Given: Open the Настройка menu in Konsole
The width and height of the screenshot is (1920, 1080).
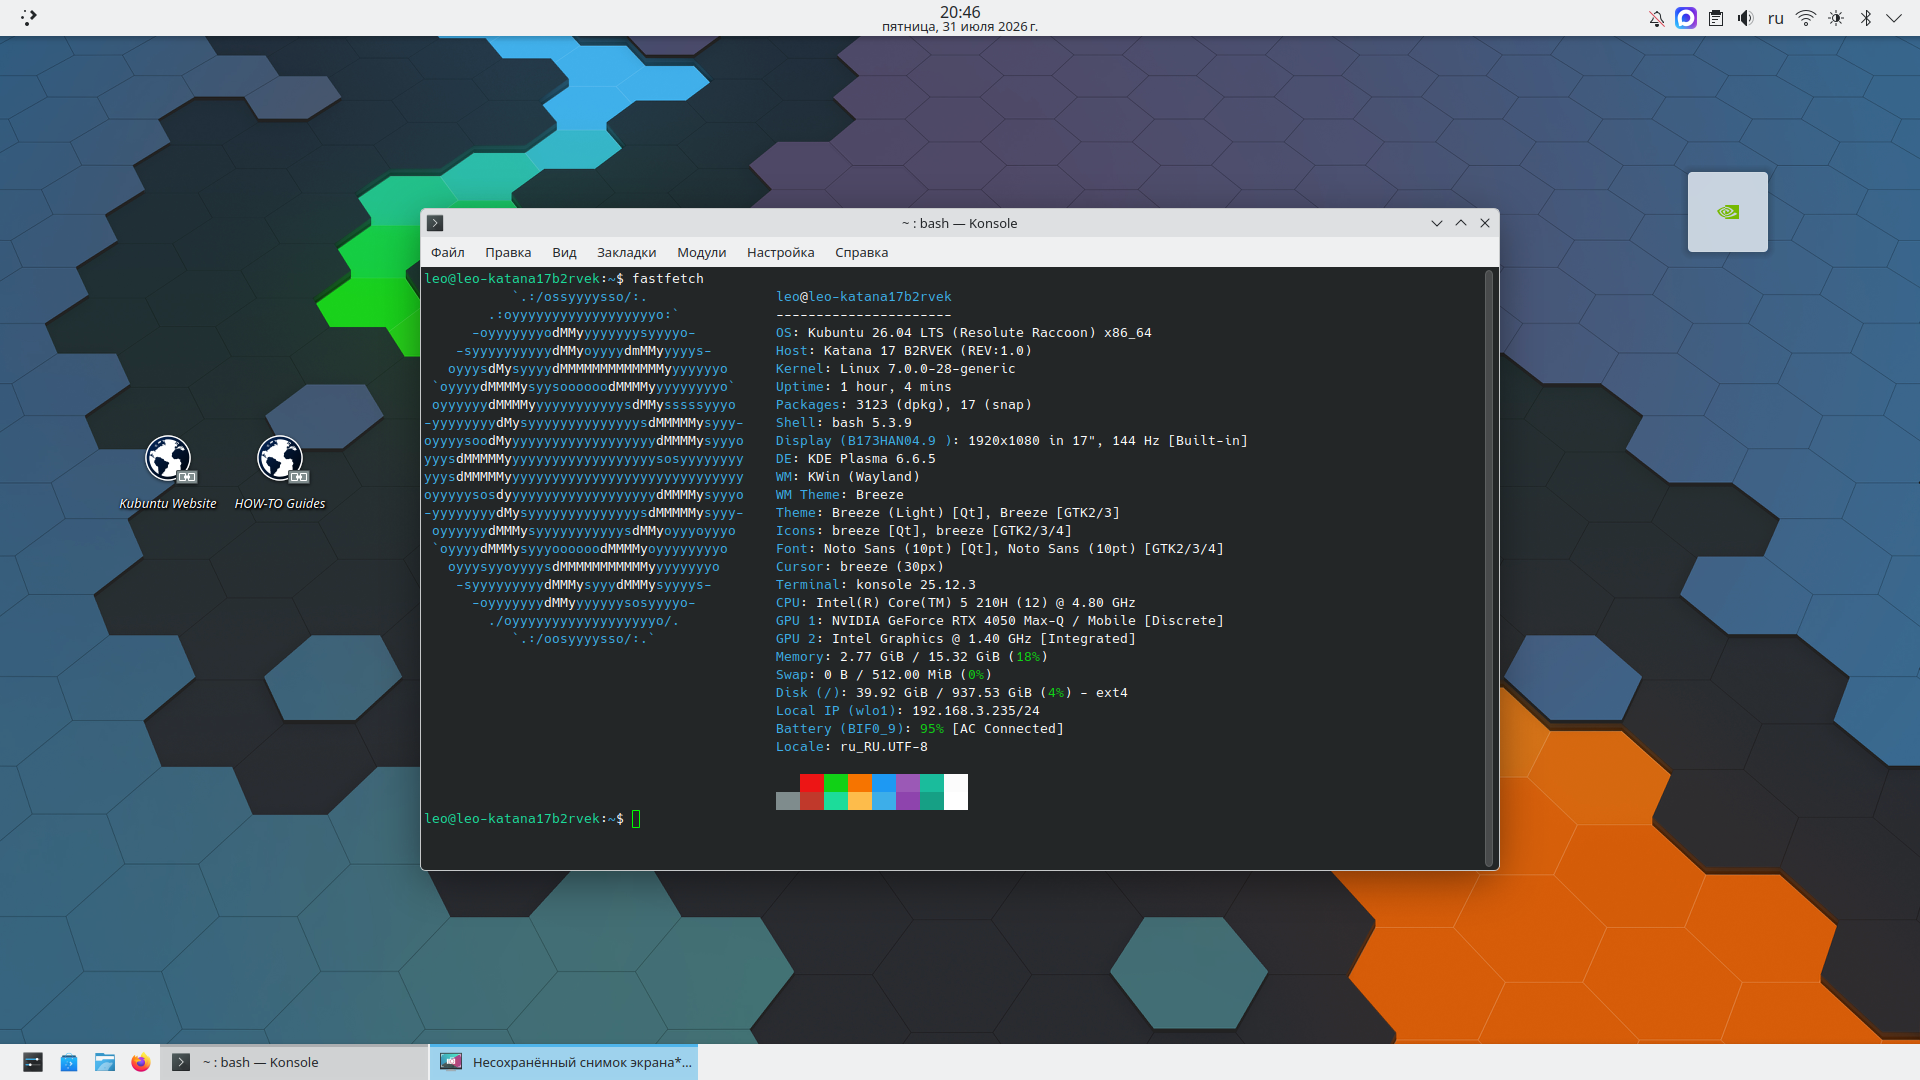Looking at the screenshot, I should 780,253.
